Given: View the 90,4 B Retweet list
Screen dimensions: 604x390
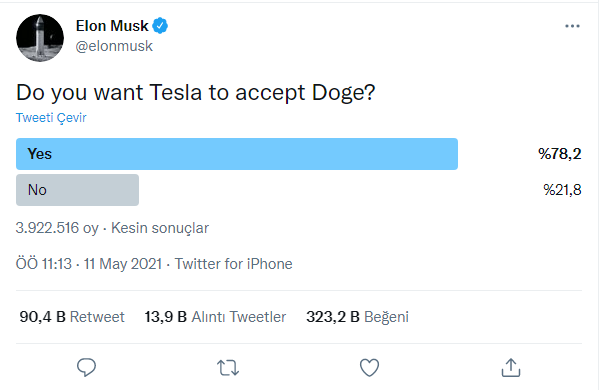Looking at the screenshot, I should click(x=72, y=317).
